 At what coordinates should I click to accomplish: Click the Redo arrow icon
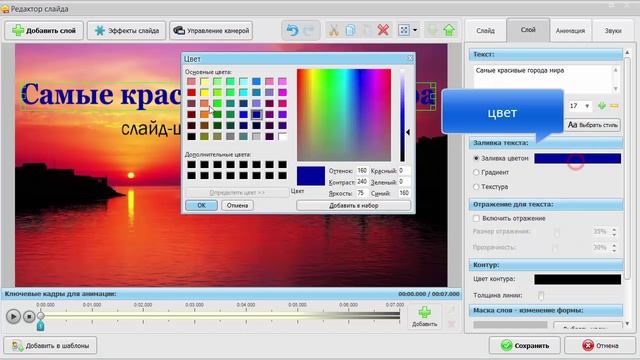(x=309, y=30)
